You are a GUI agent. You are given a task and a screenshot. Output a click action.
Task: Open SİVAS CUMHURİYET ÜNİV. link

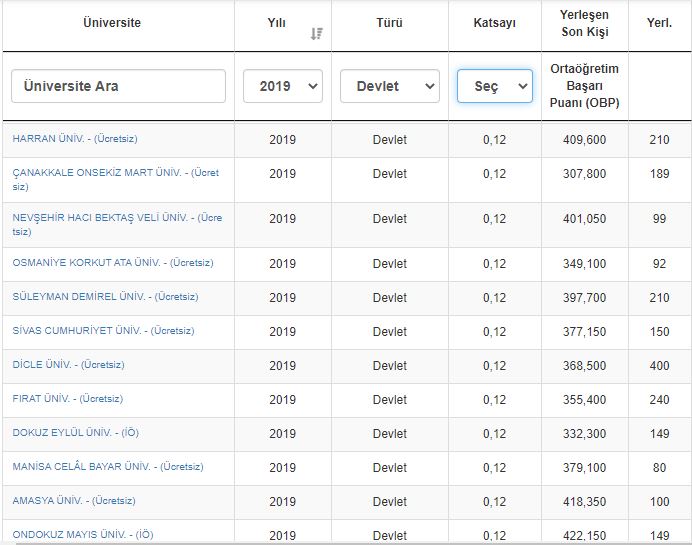click(x=103, y=331)
